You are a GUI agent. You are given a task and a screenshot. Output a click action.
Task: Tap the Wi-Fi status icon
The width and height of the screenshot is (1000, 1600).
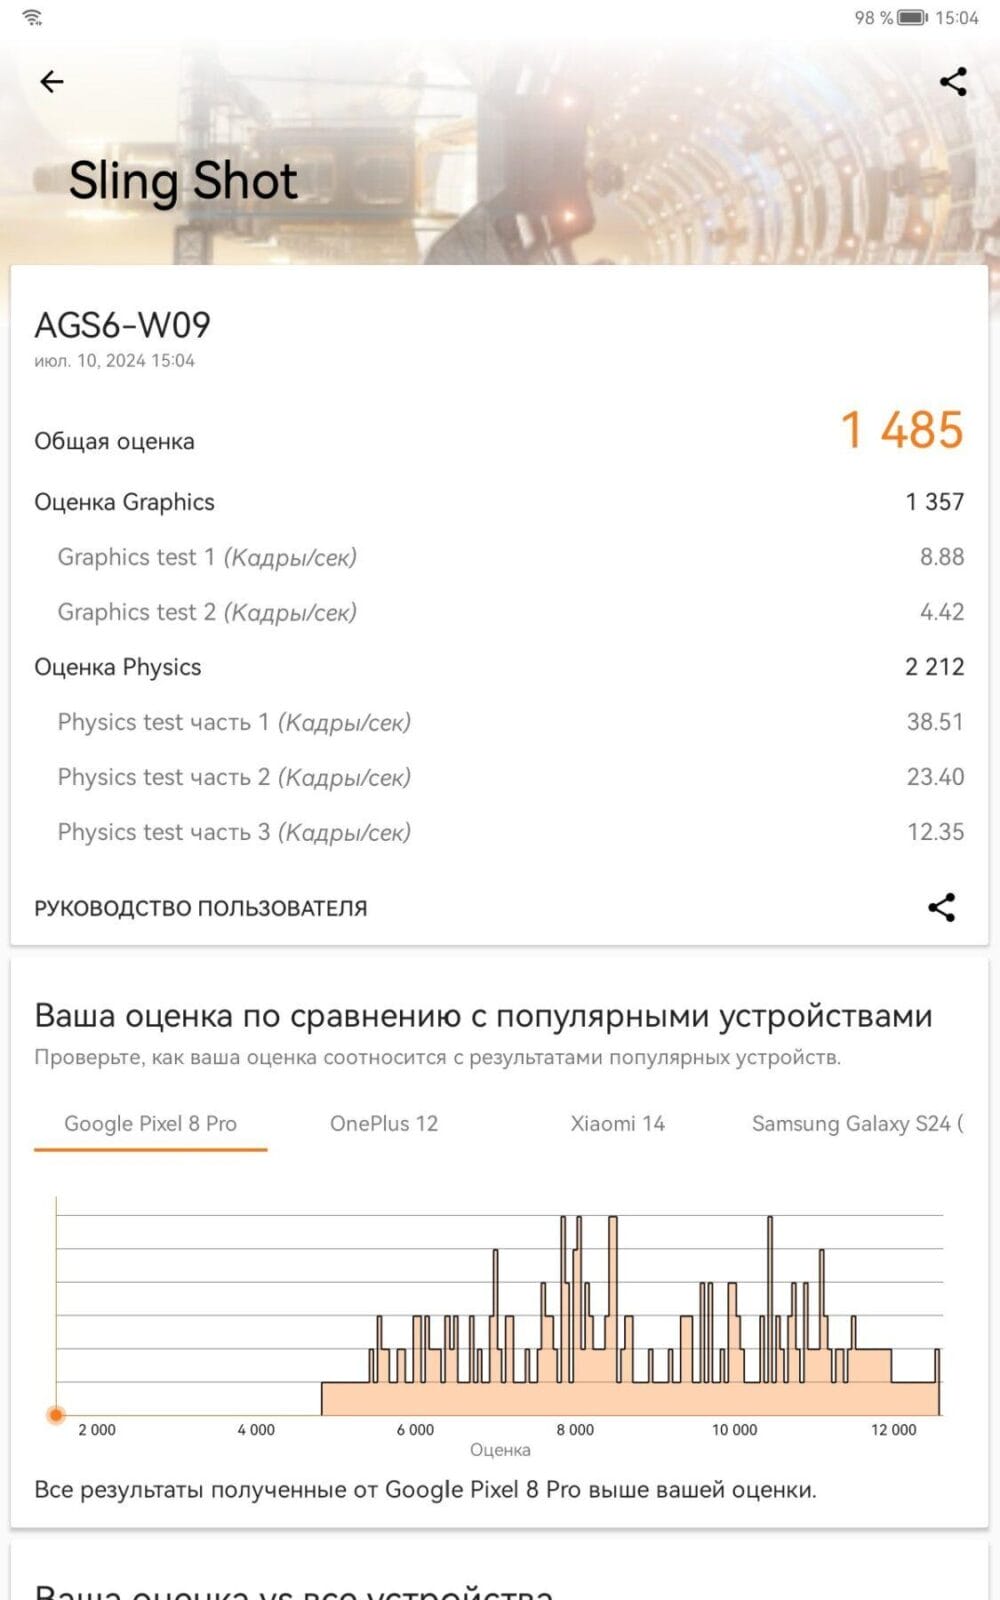(32, 17)
